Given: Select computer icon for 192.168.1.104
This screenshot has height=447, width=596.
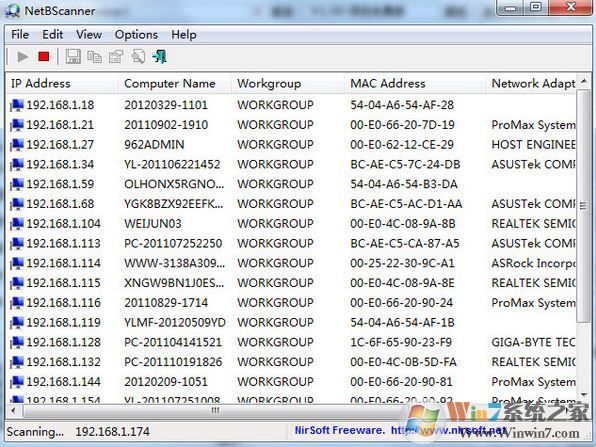Looking at the screenshot, I should click(x=17, y=224).
